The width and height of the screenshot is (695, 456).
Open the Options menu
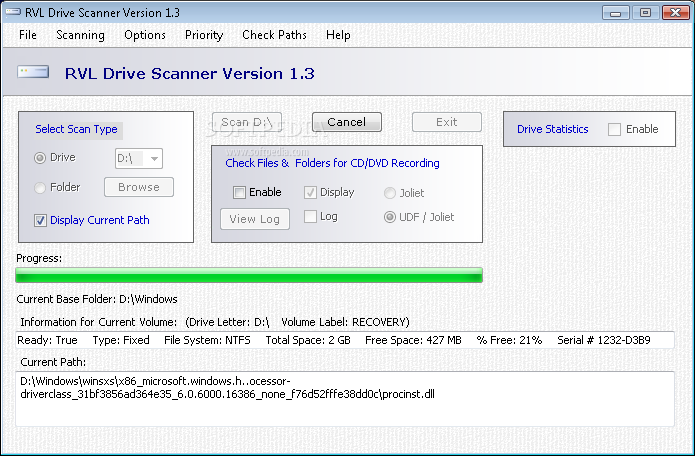[145, 35]
